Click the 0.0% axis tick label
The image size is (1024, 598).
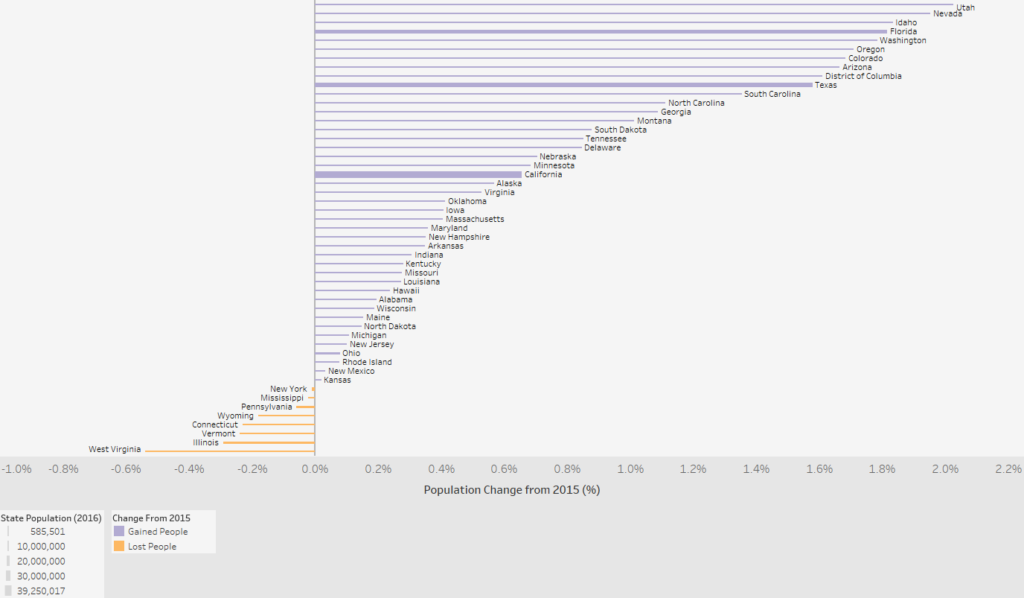[x=315, y=469]
